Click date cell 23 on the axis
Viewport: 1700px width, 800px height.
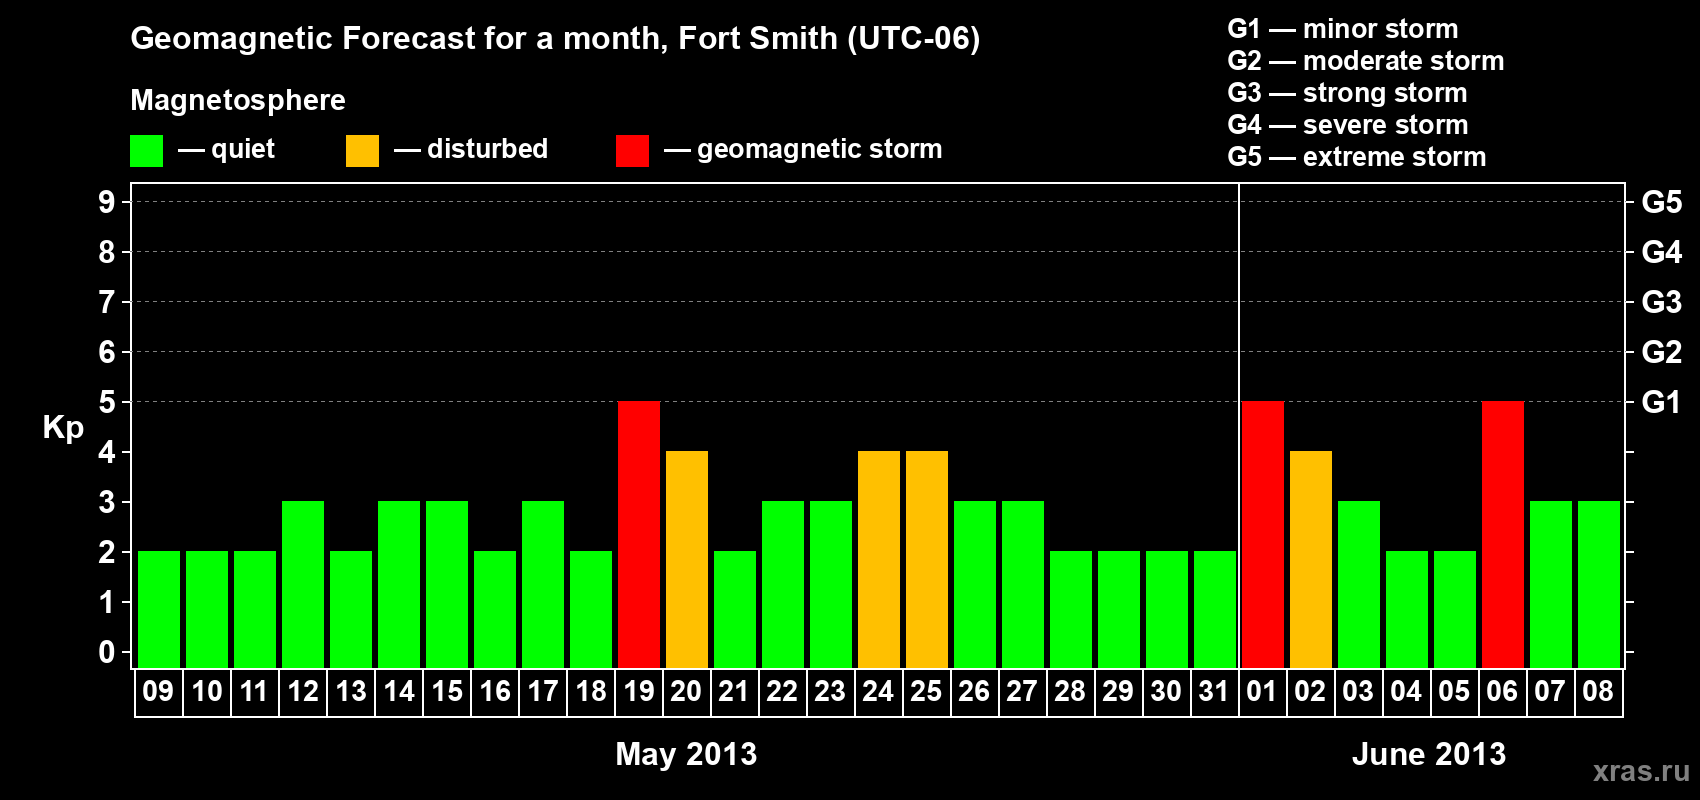click(x=831, y=692)
